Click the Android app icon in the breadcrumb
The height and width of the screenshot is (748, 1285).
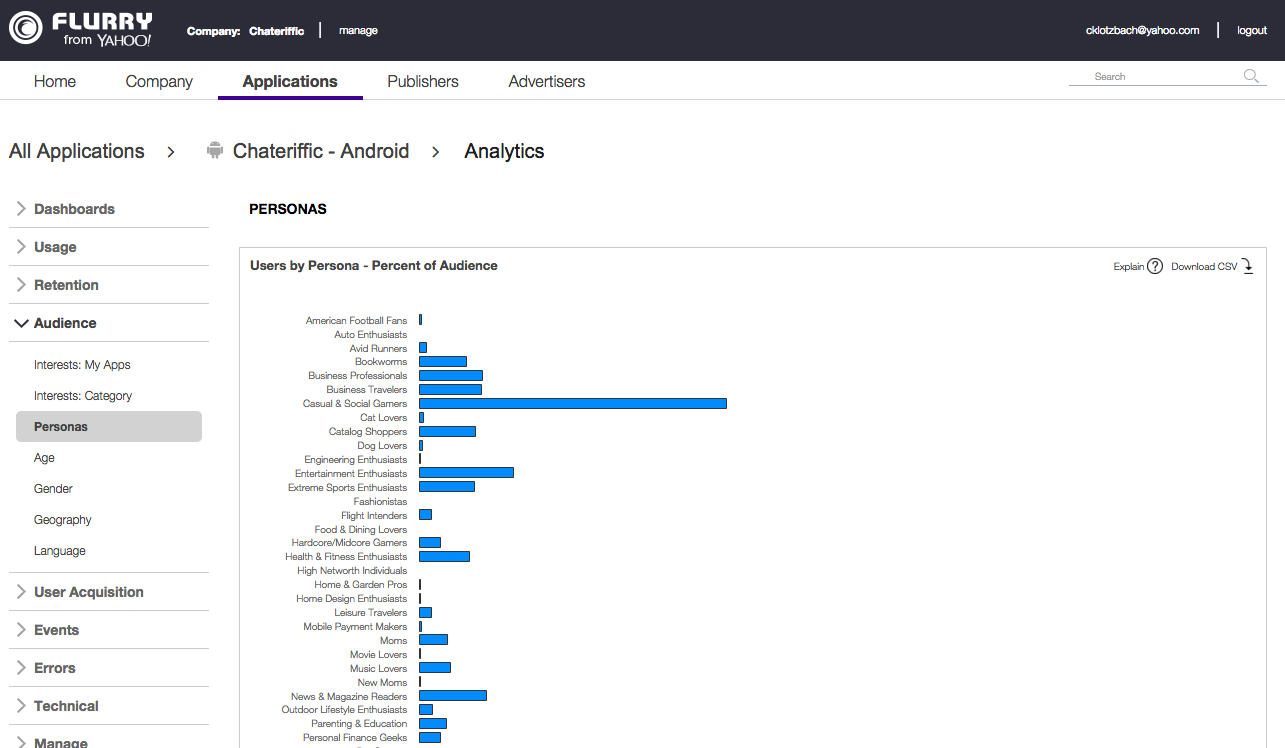[214, 150]
